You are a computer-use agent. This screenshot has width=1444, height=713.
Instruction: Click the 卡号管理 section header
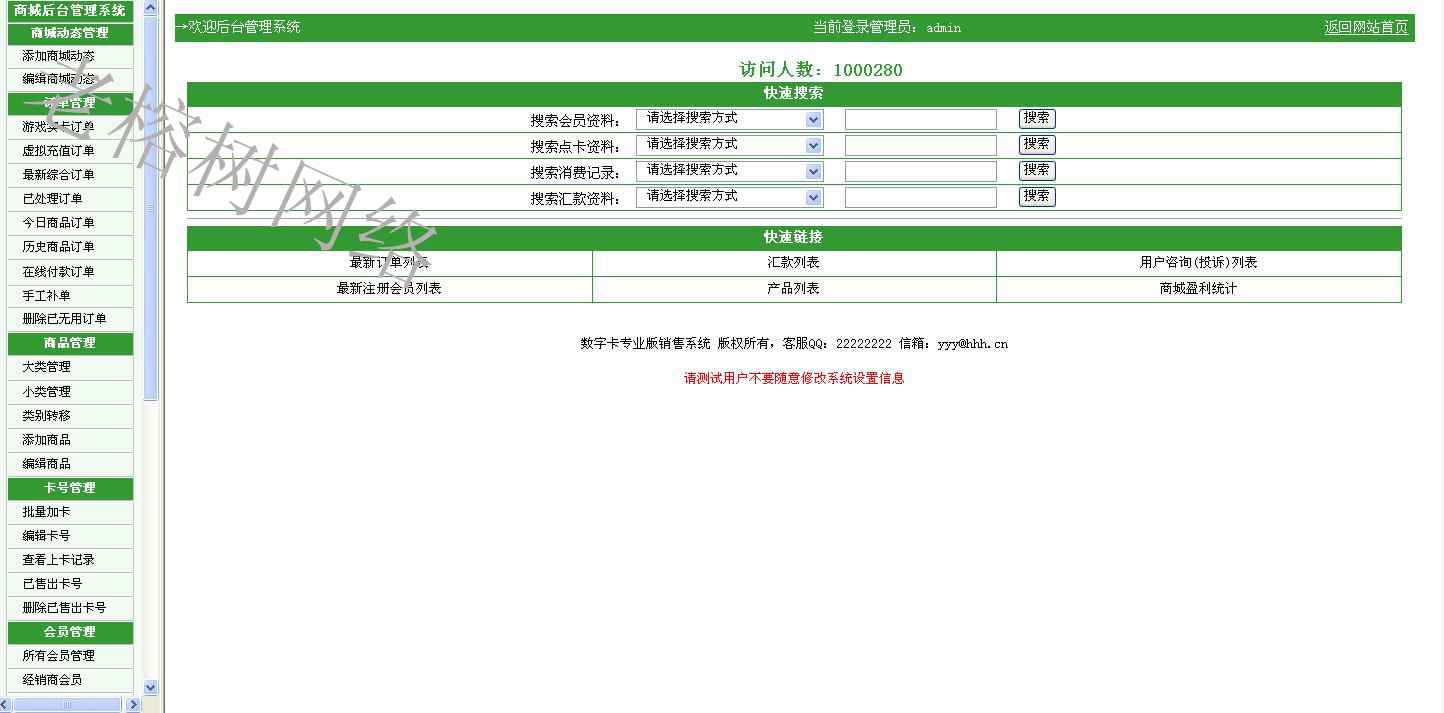click(70, 488)
